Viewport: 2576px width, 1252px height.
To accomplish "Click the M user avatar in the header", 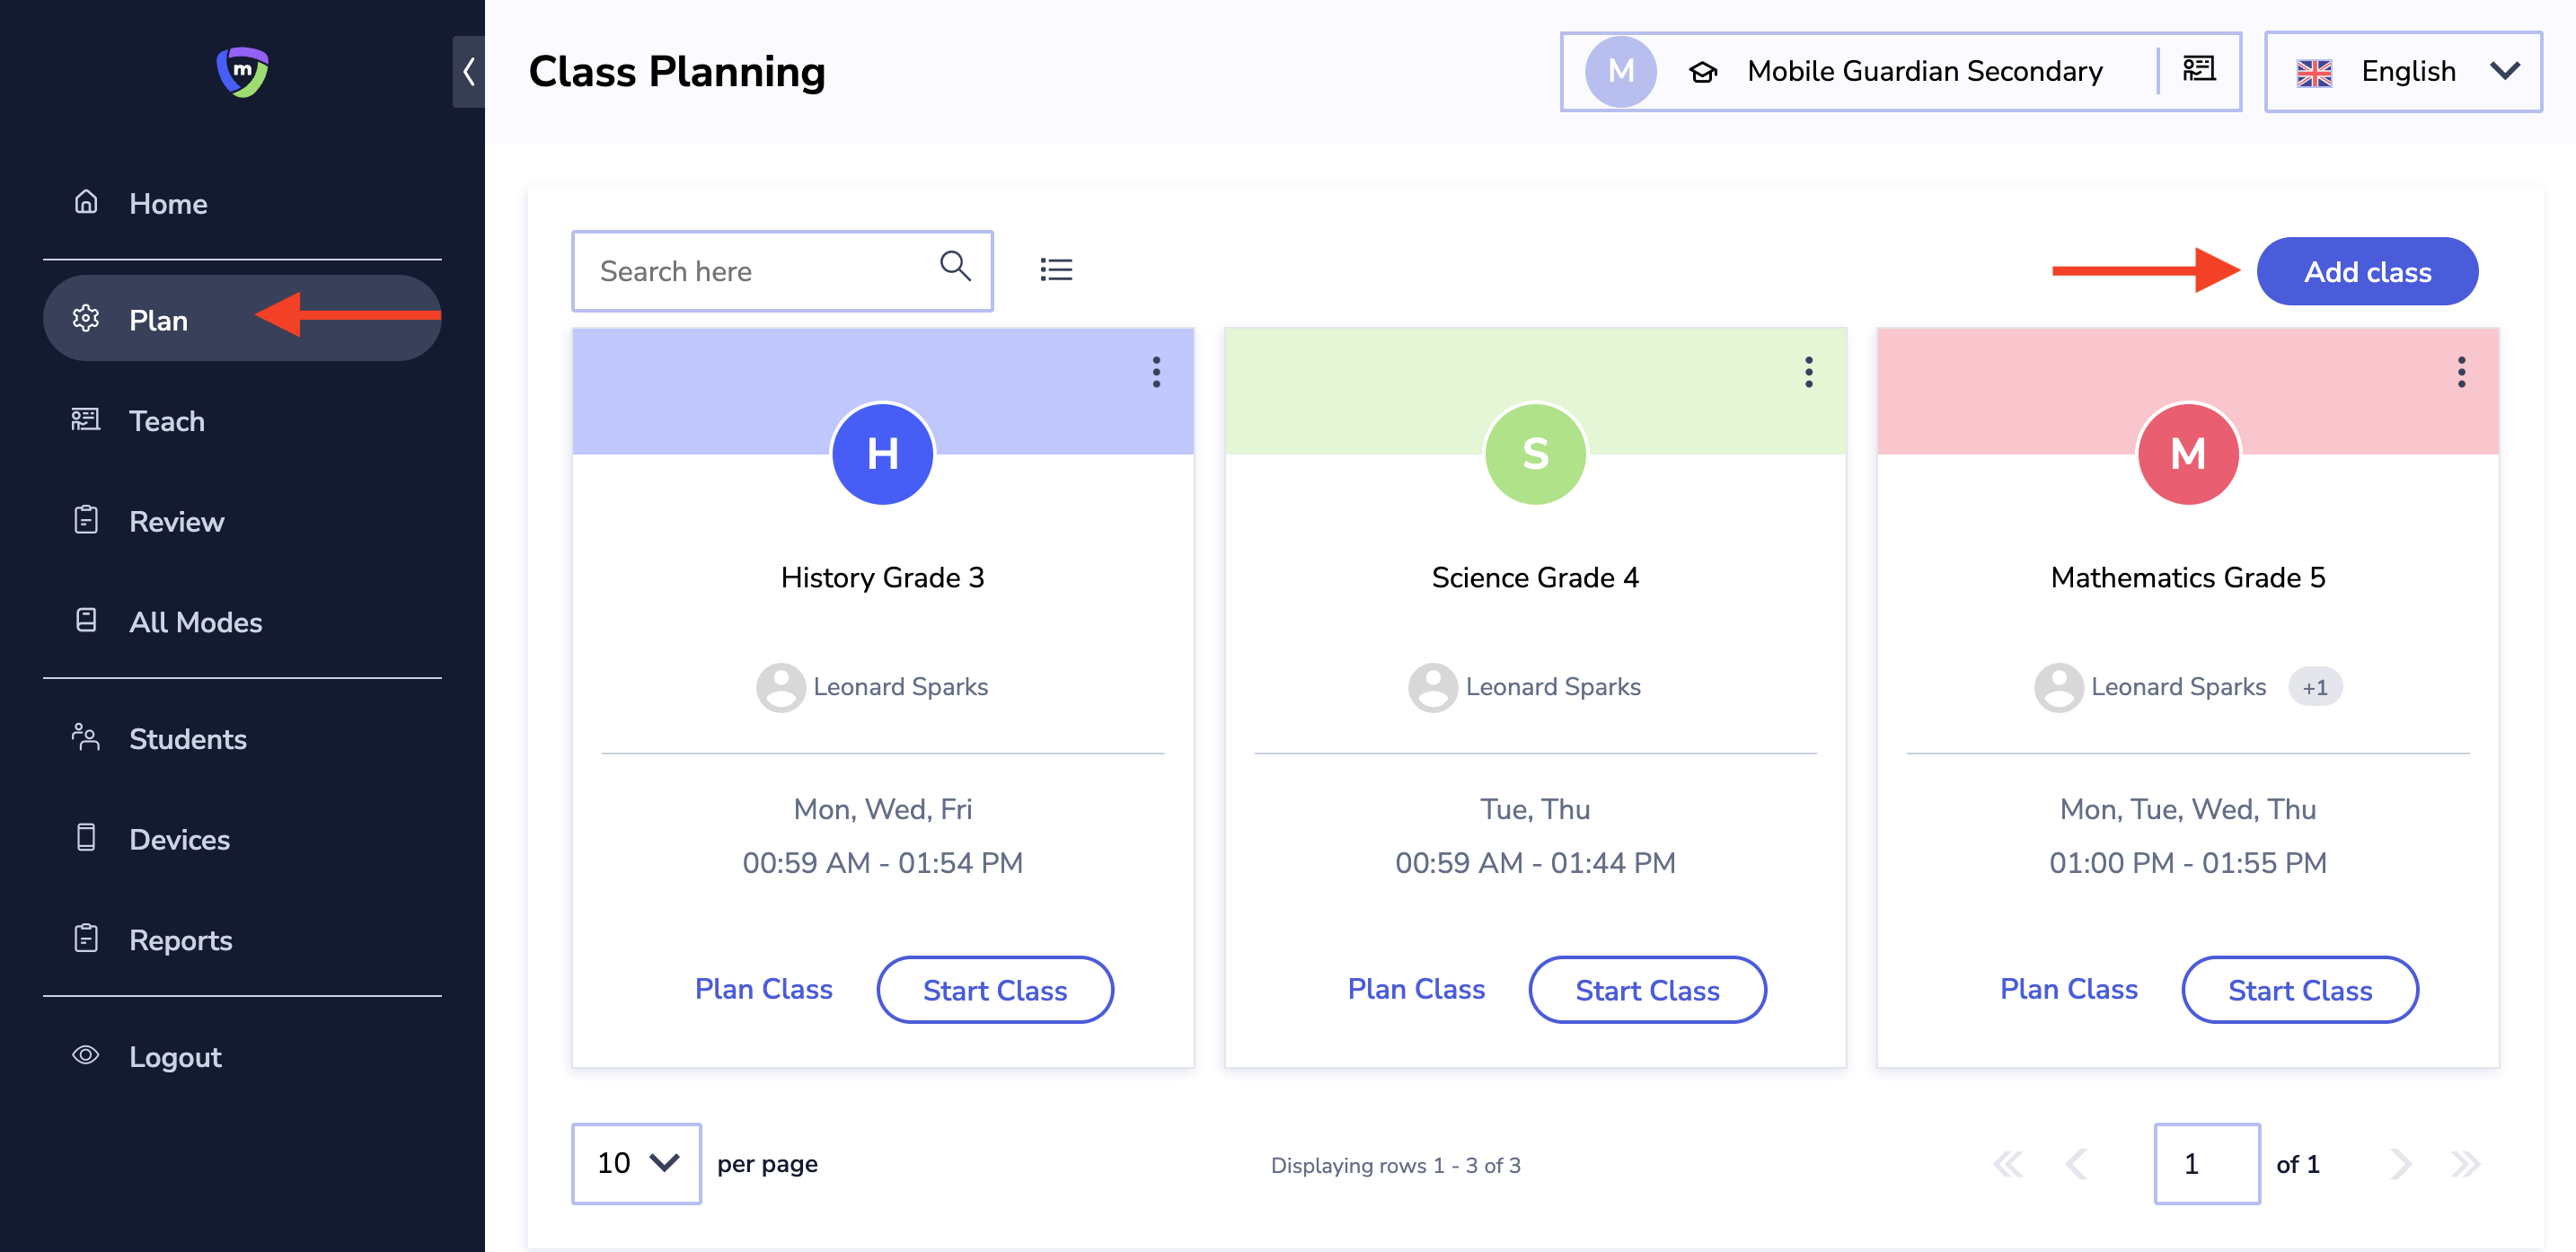I will (x=1620, y=72).
